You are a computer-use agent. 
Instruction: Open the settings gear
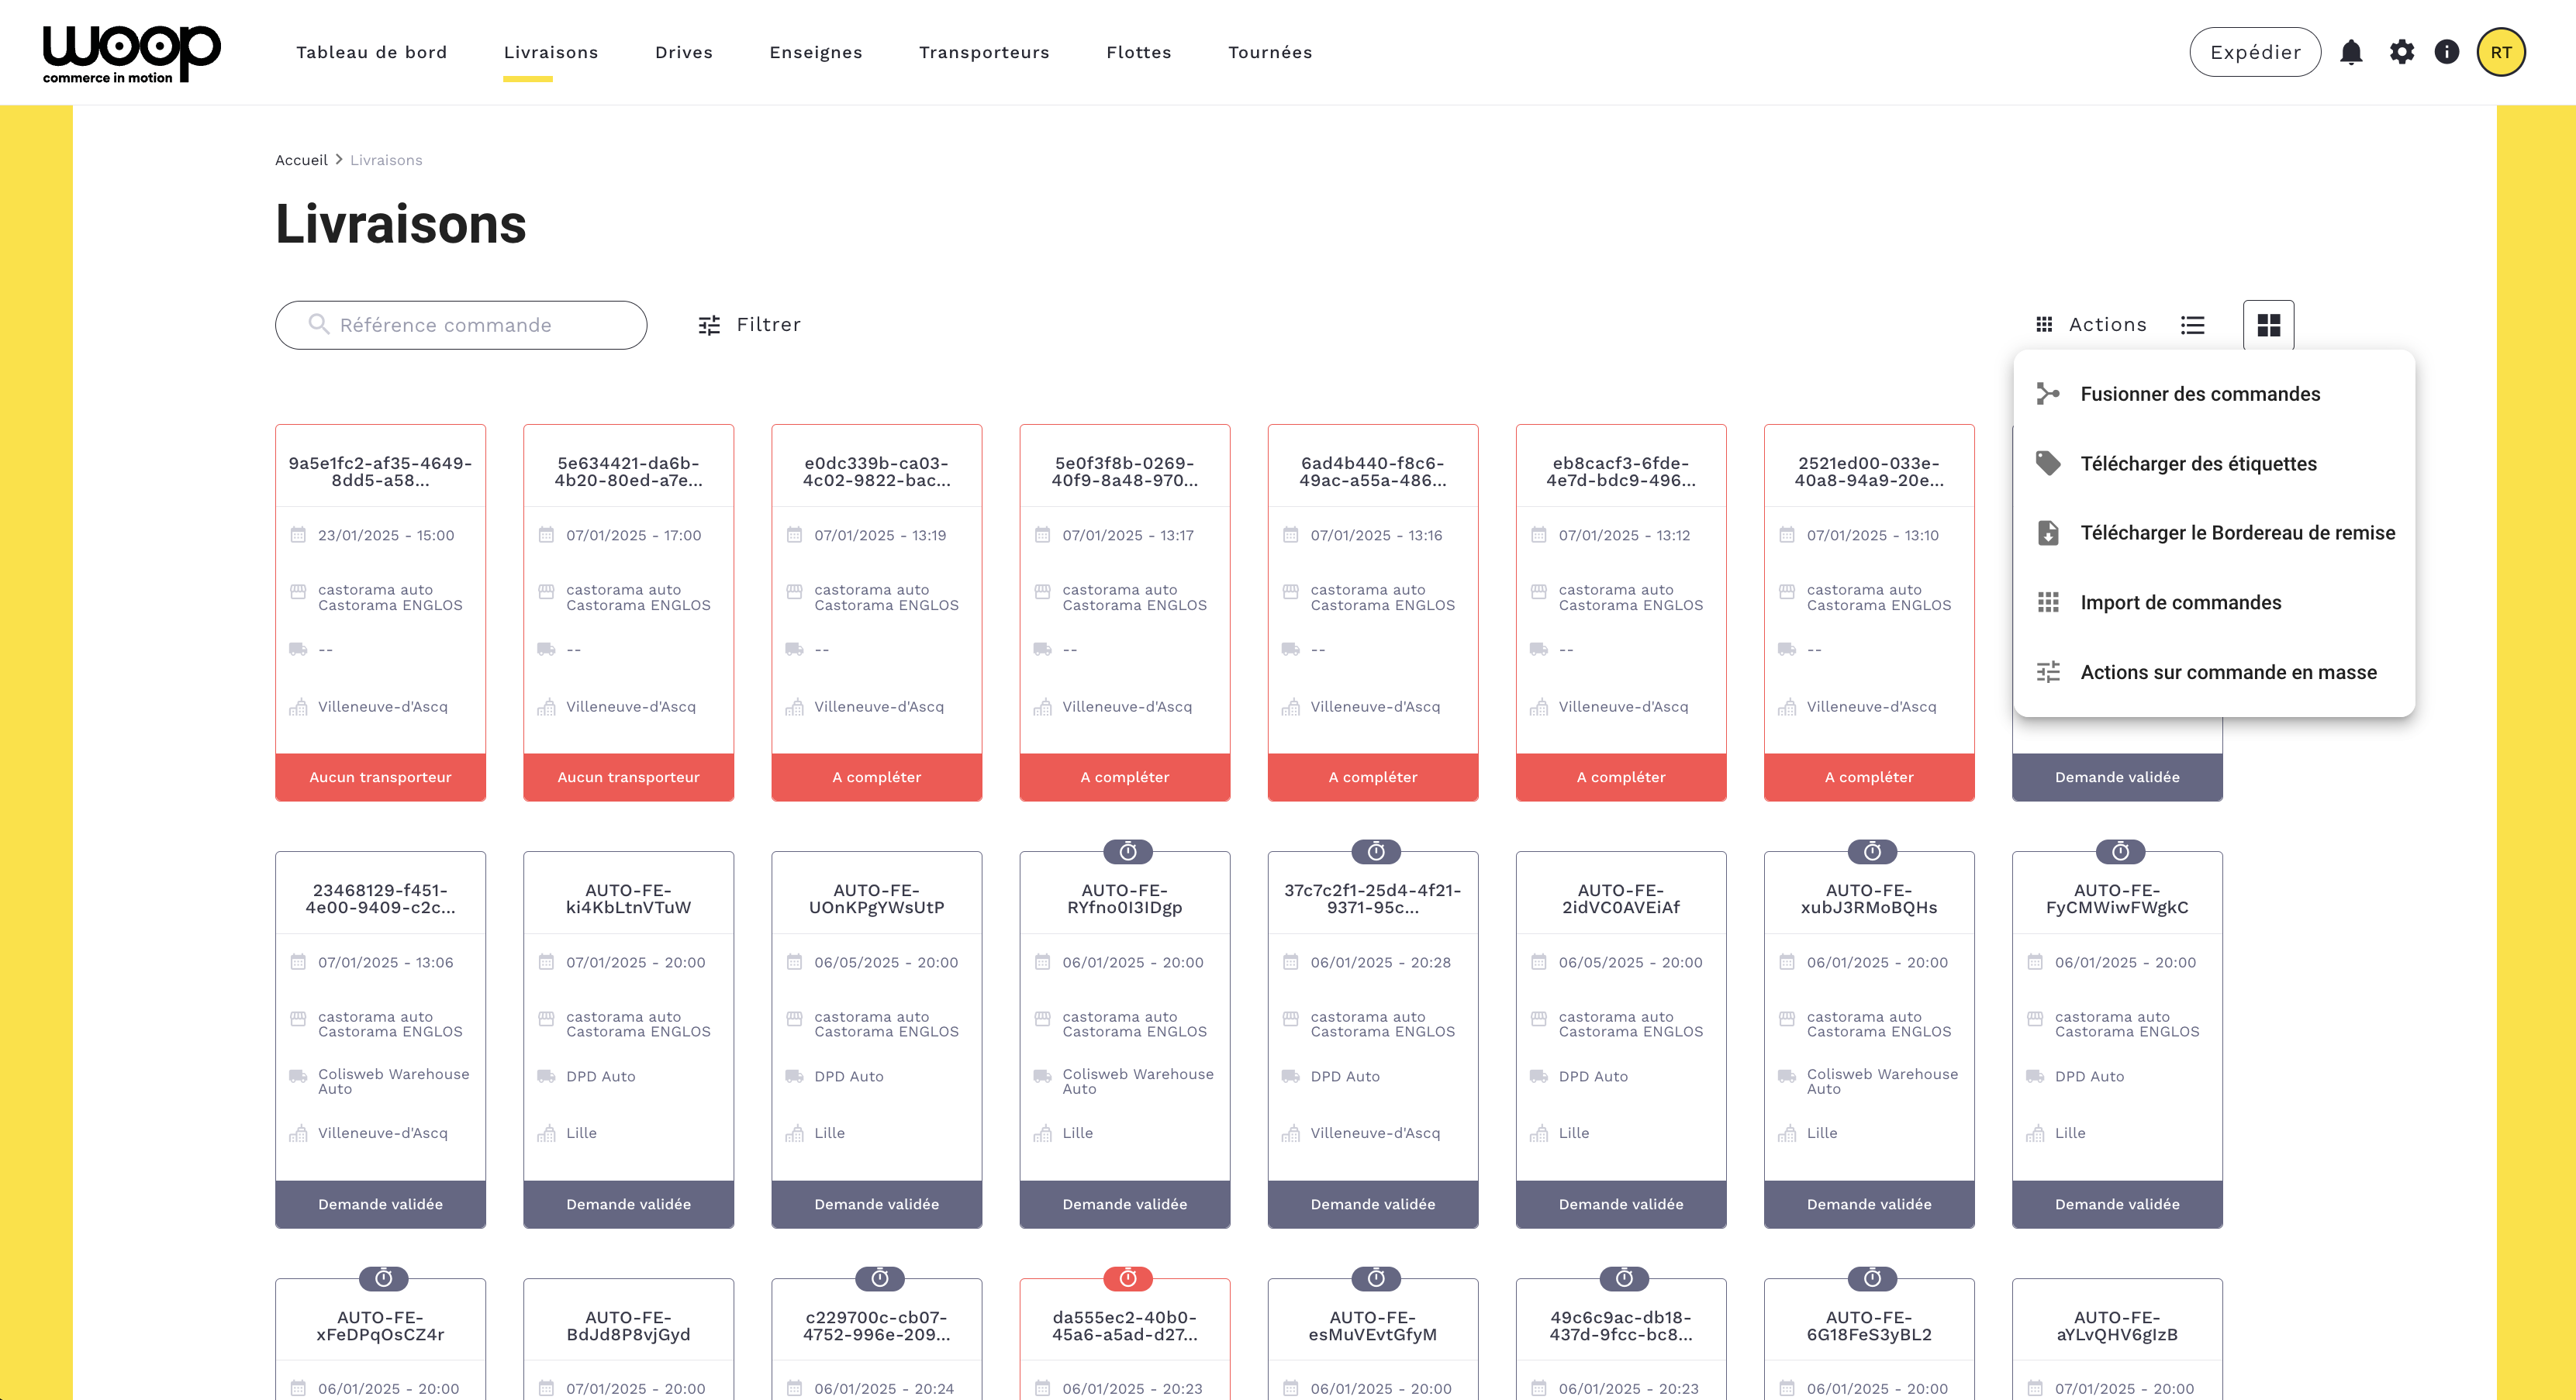point(2401,52)
